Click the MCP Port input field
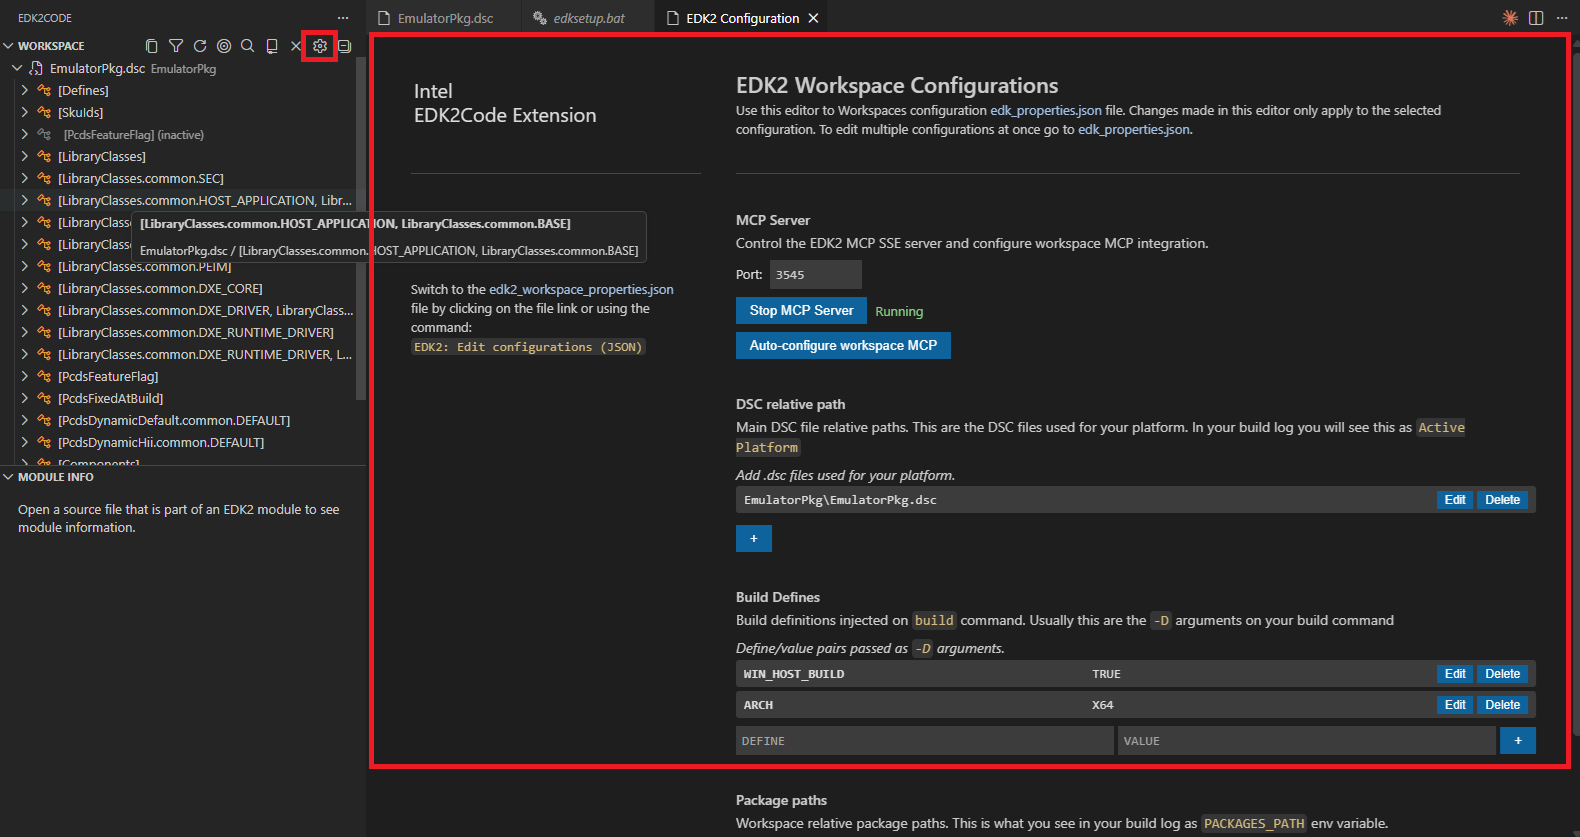The width and height of the screenshot is (1580, 837). click(815, 274)
